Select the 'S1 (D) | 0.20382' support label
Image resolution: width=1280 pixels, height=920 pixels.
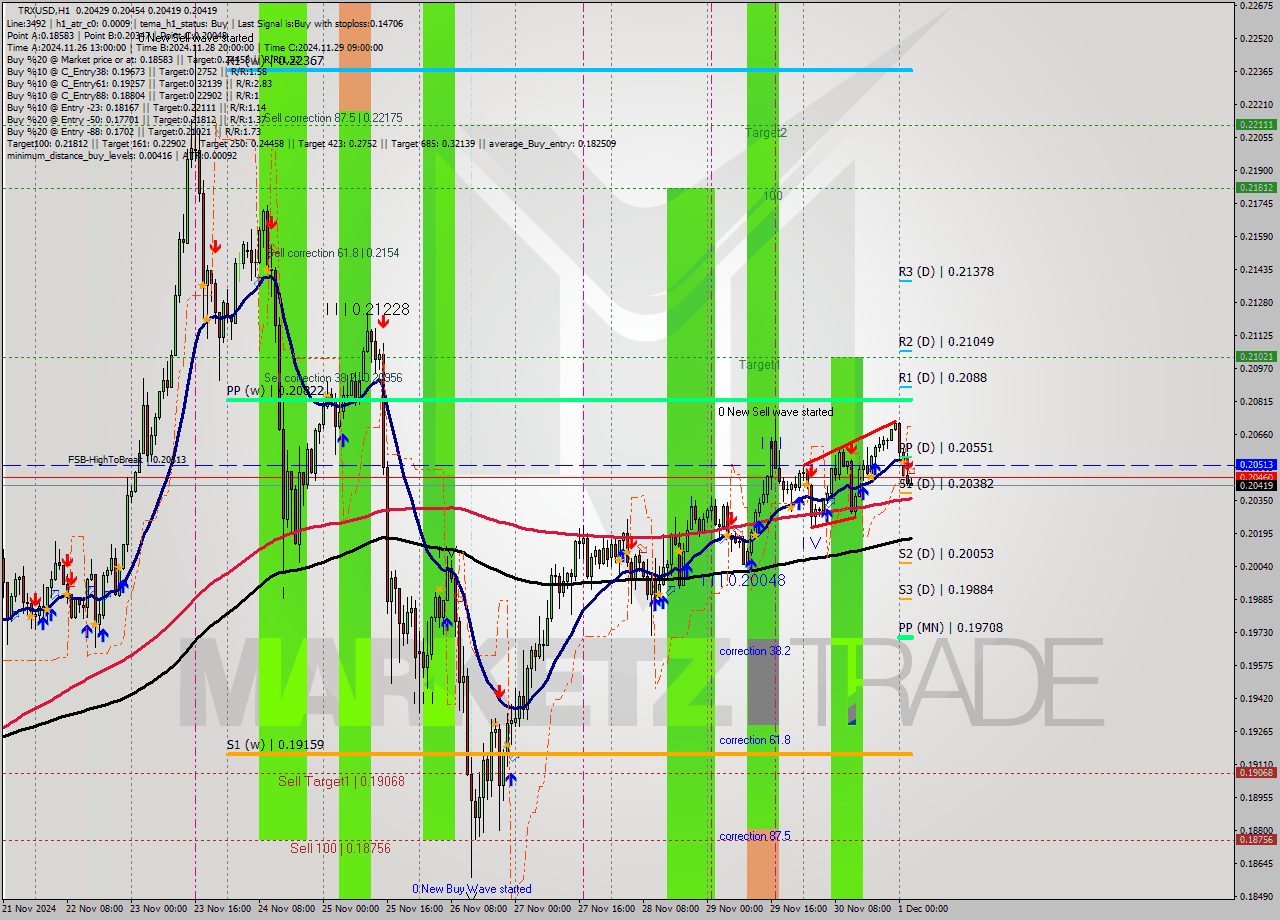(x=945, y=484)
